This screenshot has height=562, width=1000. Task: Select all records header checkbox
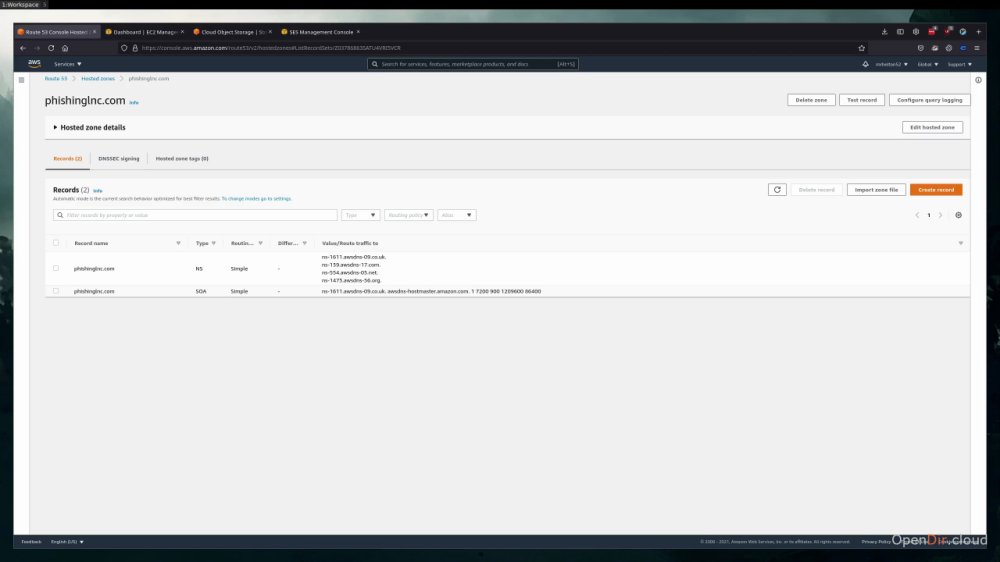(56, 242)
